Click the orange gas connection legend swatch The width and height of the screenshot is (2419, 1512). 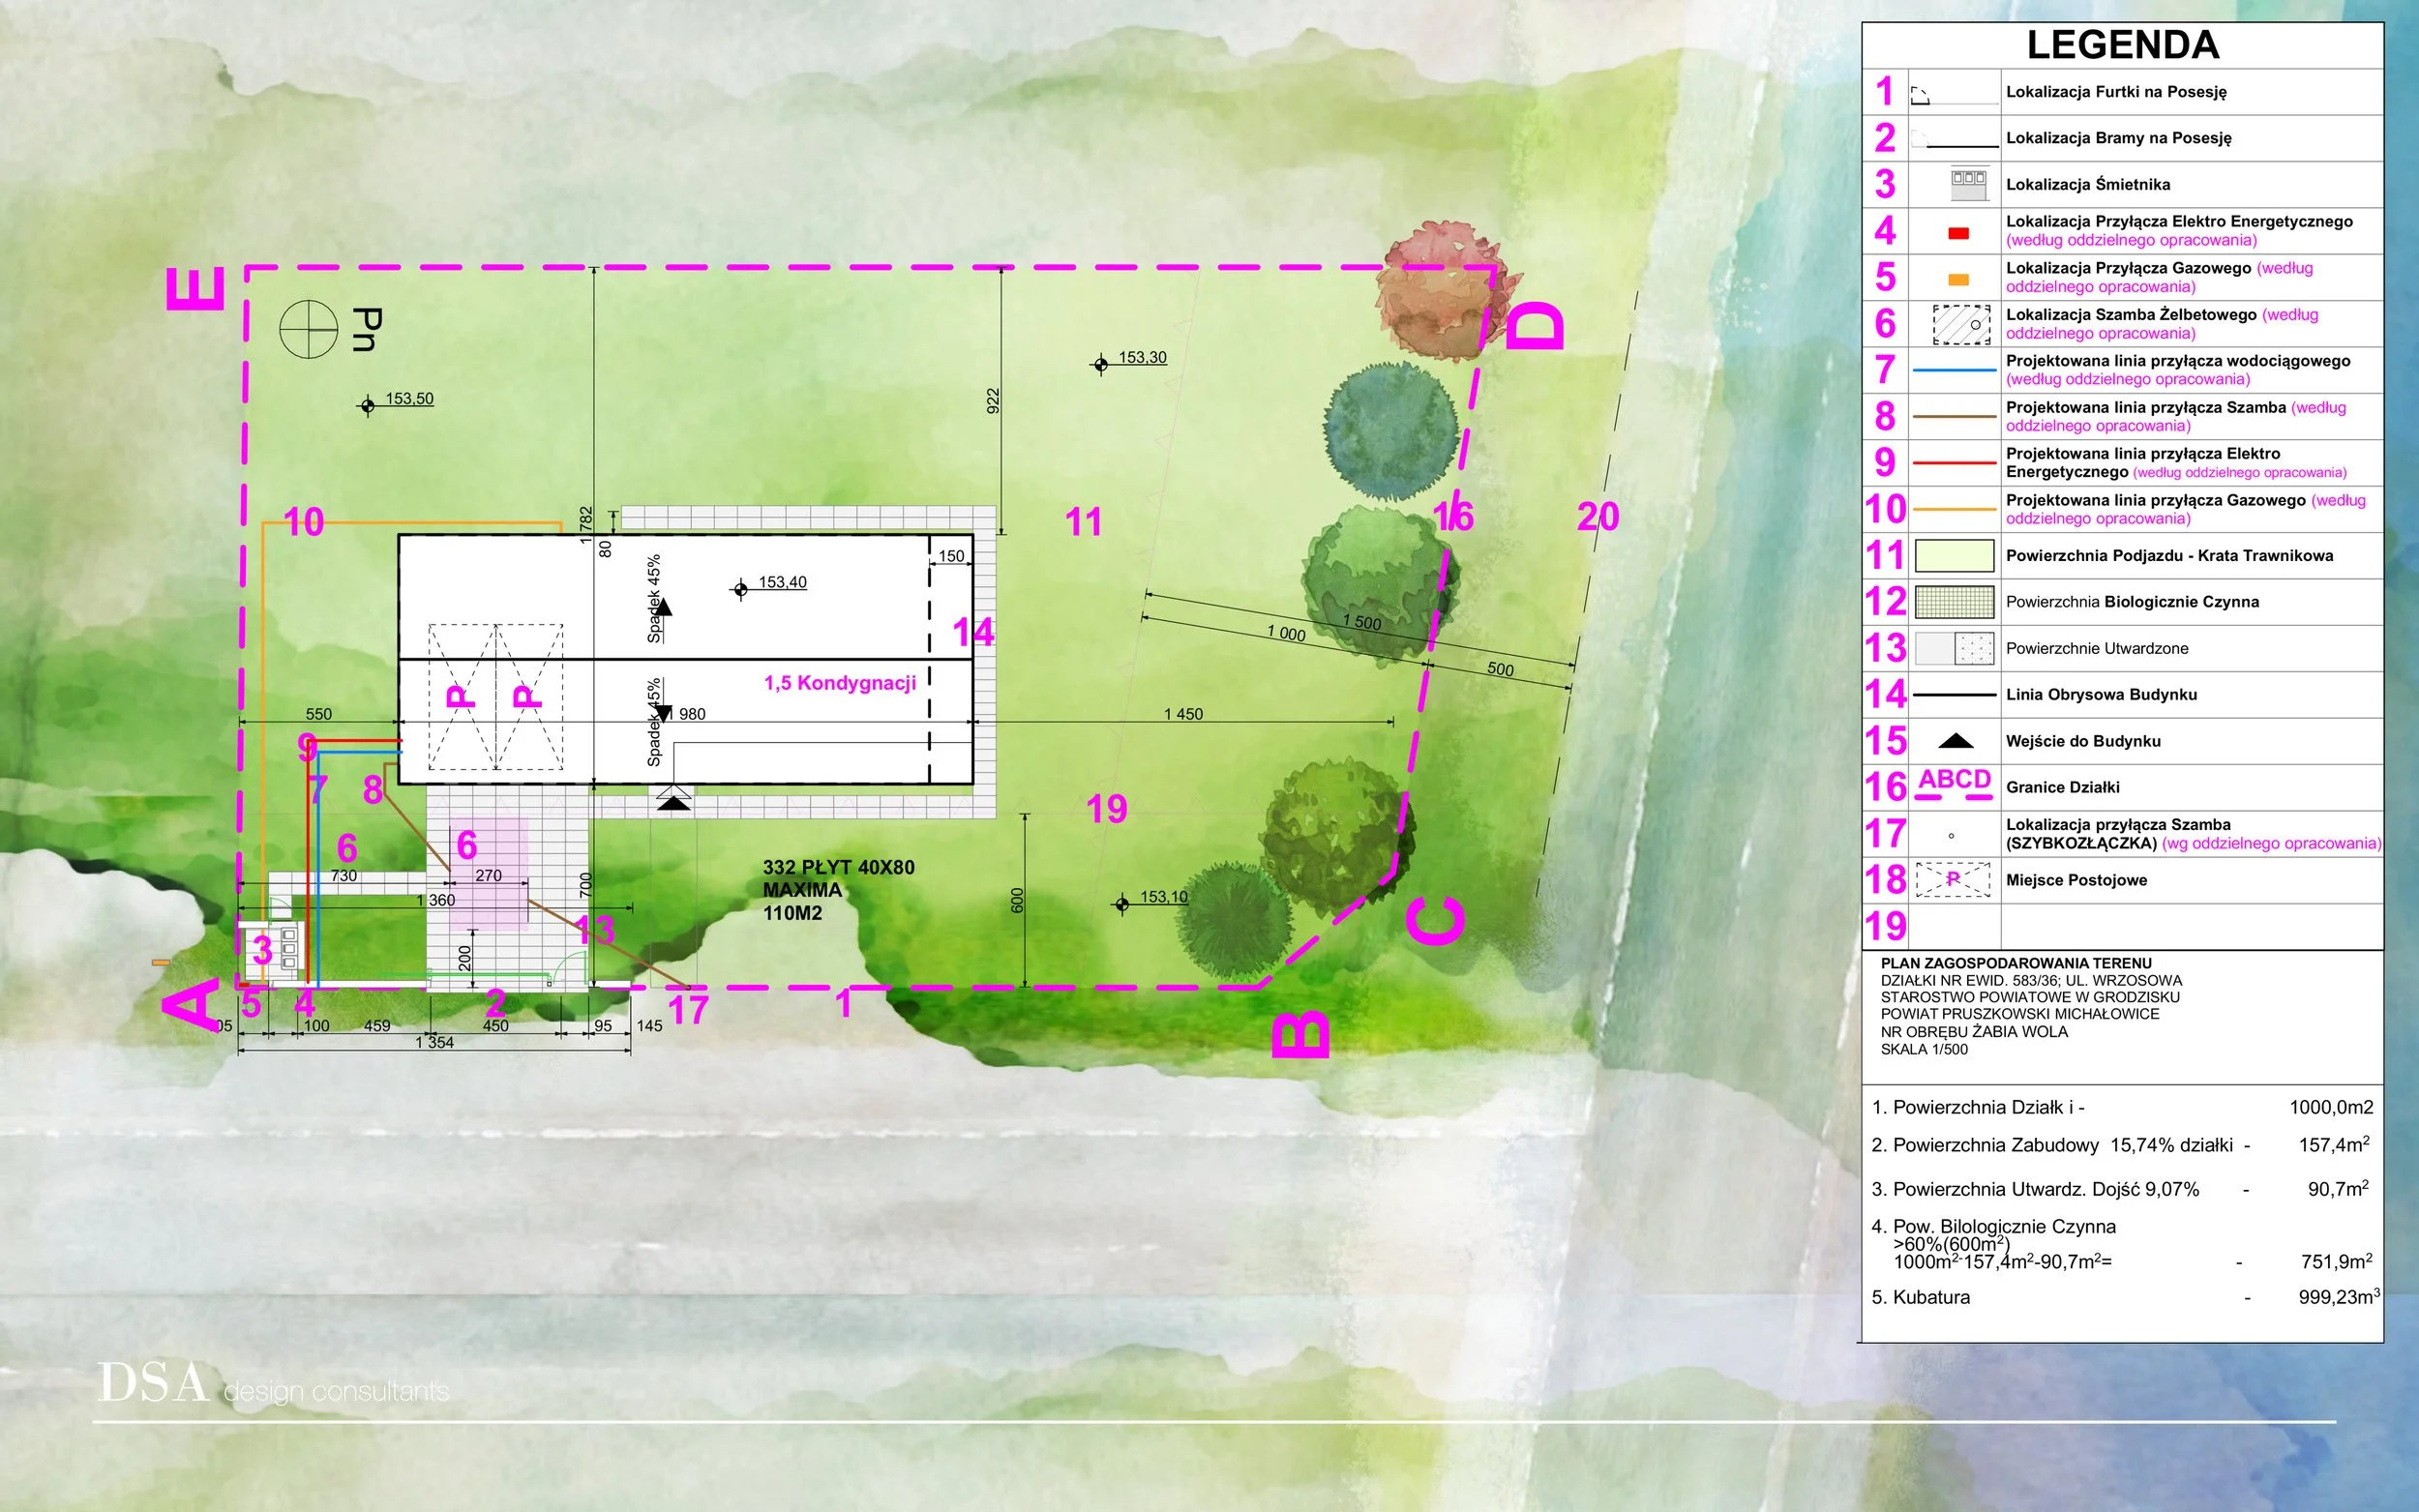1958,280
